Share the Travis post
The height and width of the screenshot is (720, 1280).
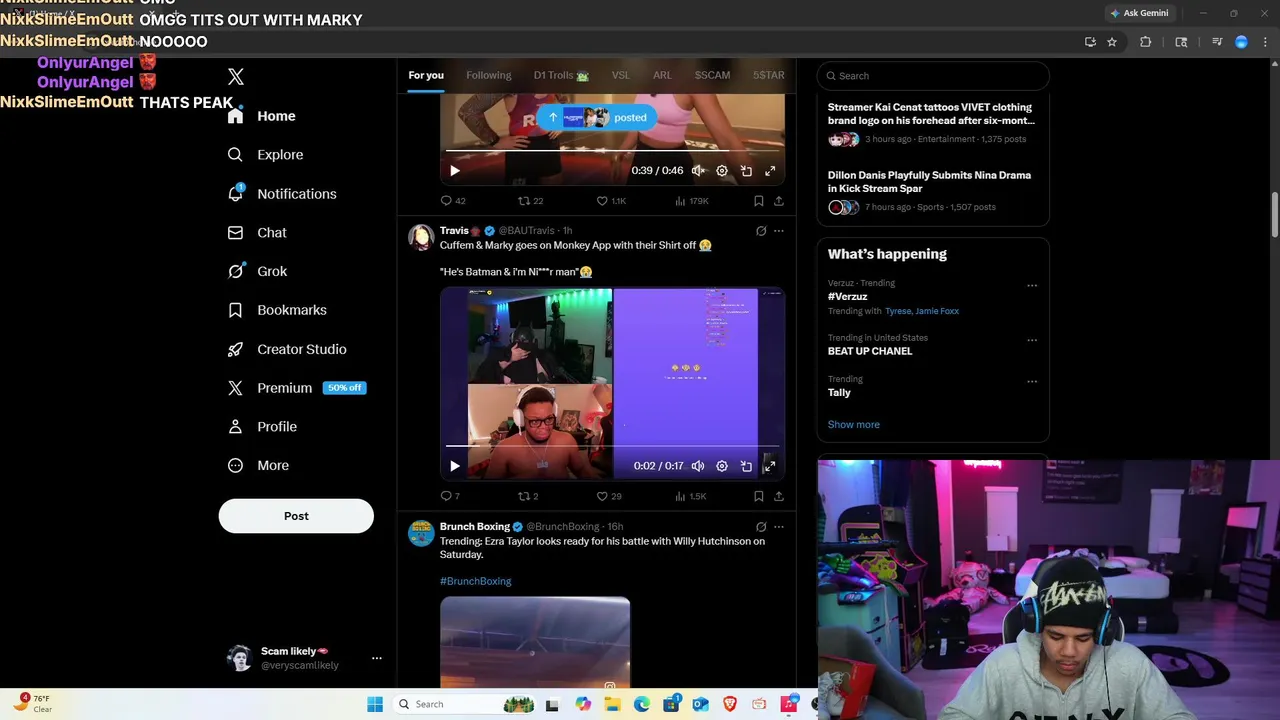[778, 496]
